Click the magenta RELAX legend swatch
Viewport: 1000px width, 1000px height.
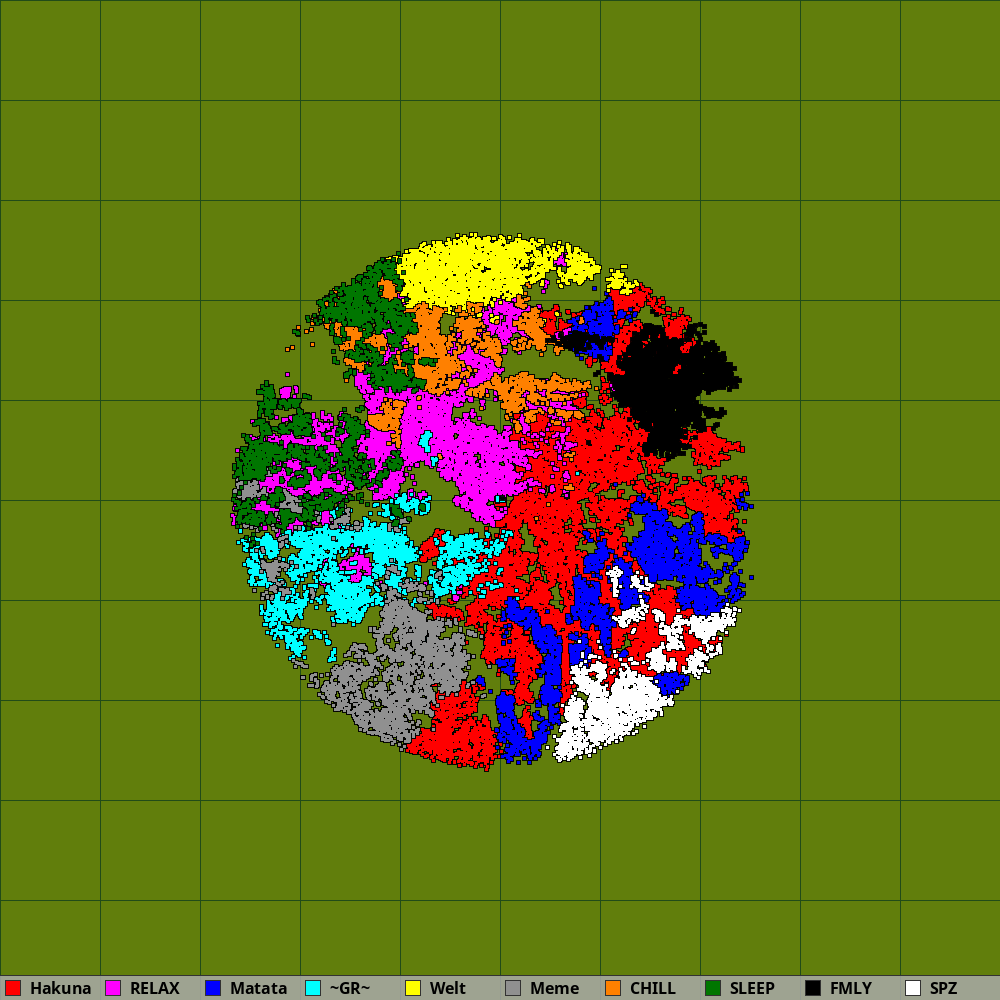coord(113,988)
